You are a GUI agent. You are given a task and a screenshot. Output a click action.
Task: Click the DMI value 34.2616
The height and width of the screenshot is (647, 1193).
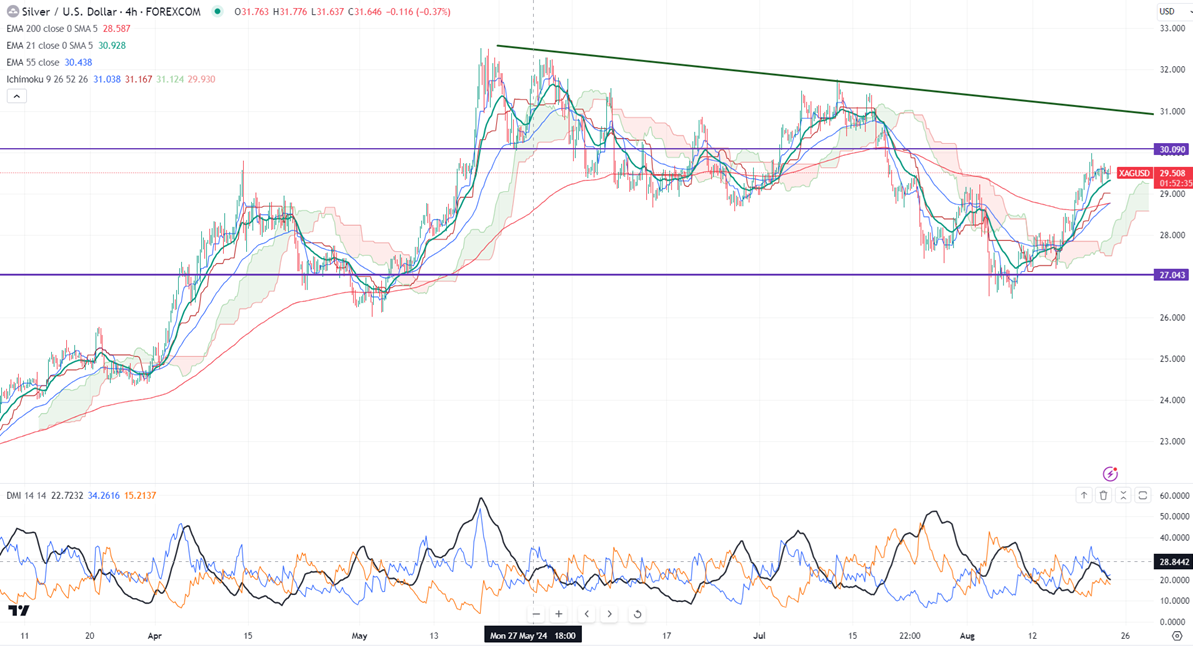(104, 496)
